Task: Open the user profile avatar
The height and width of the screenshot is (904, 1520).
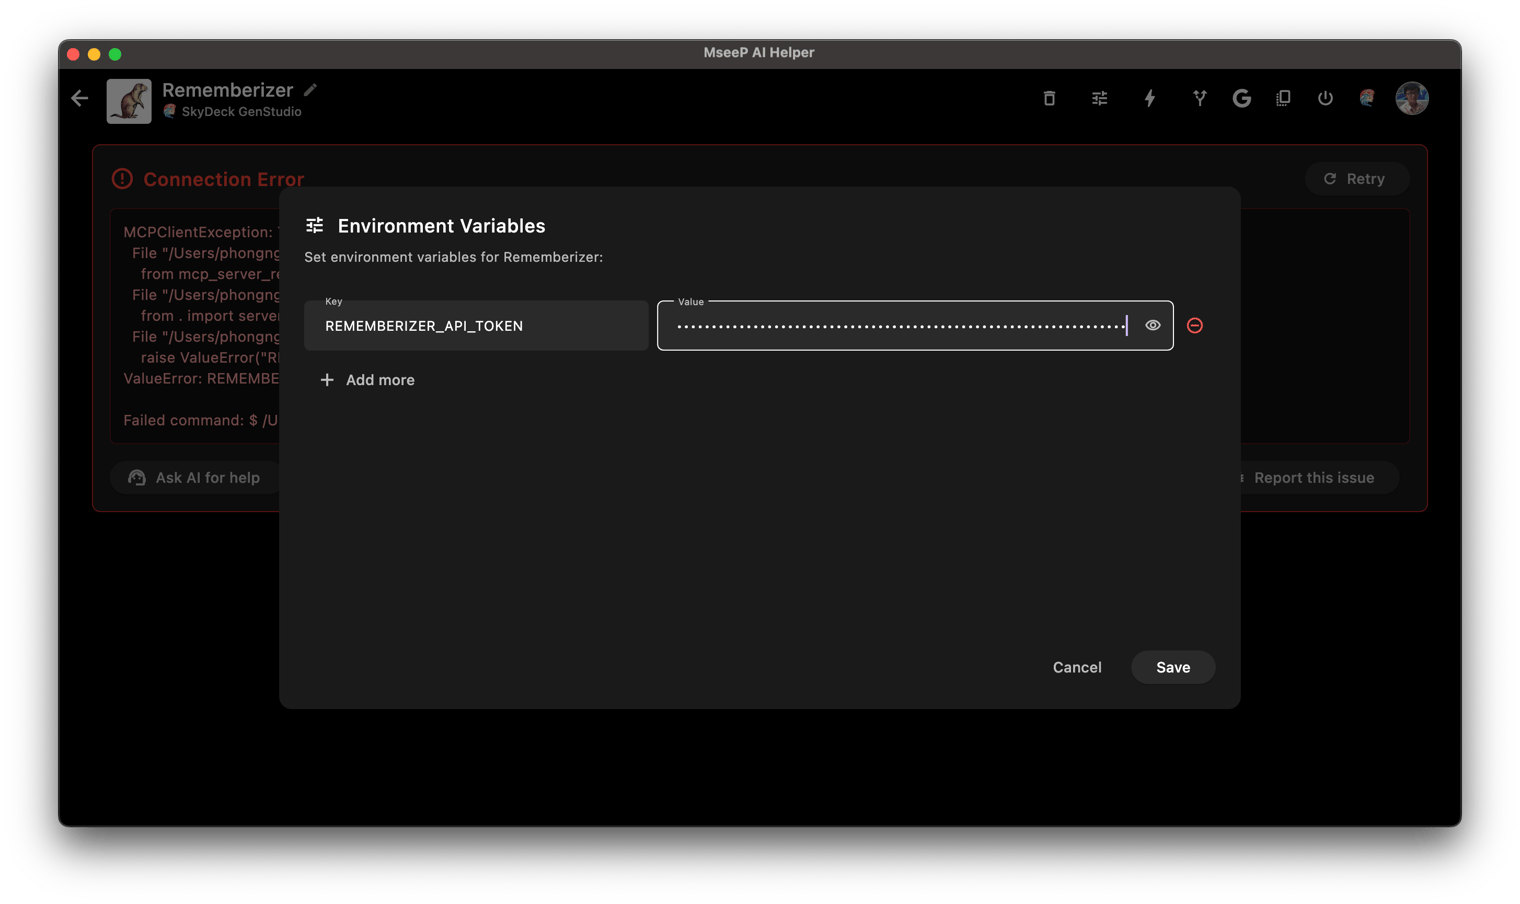Action: coord(1412,98)
